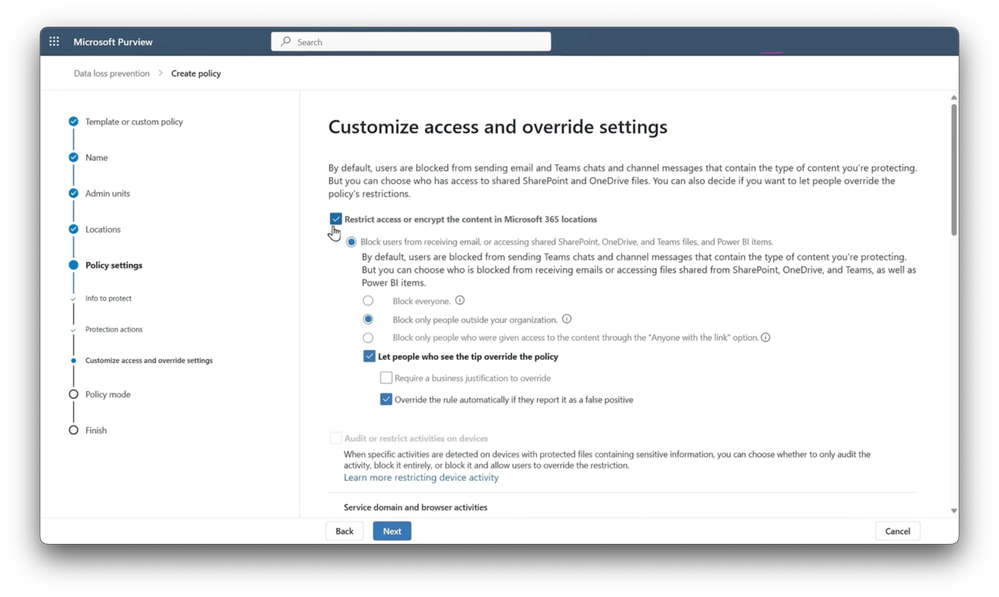Viewport: 999px width, 597px height.
Task: Jump to the Finish step
Action: pos(96,430)
